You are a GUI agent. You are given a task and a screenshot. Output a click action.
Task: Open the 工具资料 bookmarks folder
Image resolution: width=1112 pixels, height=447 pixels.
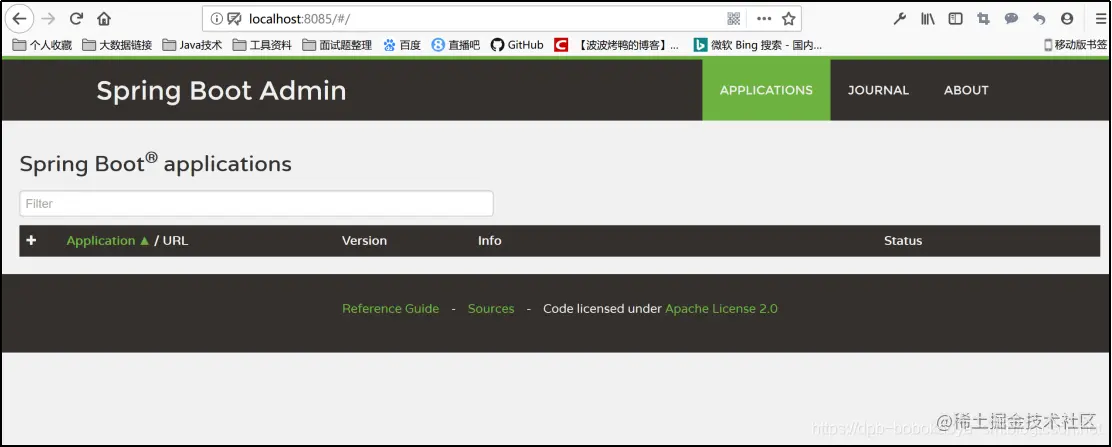pyautogui.click(x=262, y=45)
